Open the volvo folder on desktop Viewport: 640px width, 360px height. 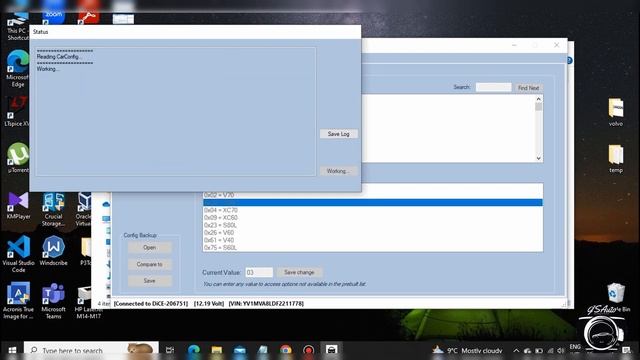pos(616,113)
